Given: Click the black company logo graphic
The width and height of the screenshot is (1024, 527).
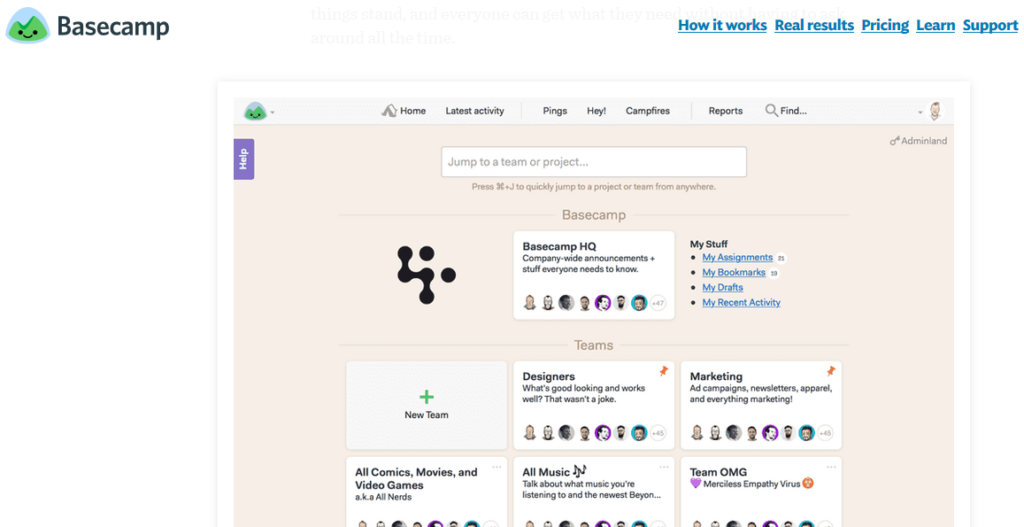Looking at the screenshot, I should [x=426, y=275].
